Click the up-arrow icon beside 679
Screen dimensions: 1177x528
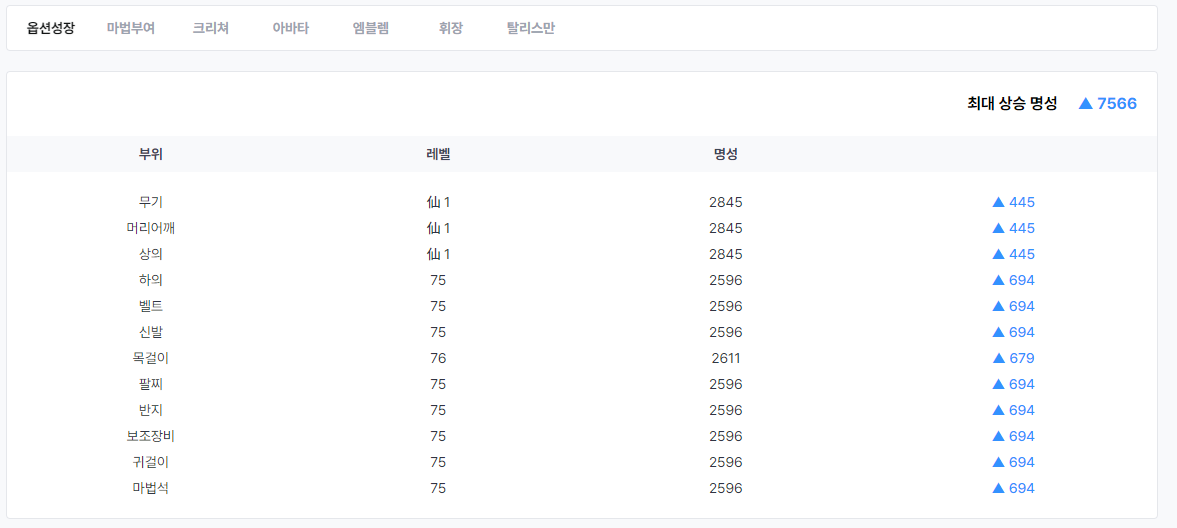[x=998, y=358]
